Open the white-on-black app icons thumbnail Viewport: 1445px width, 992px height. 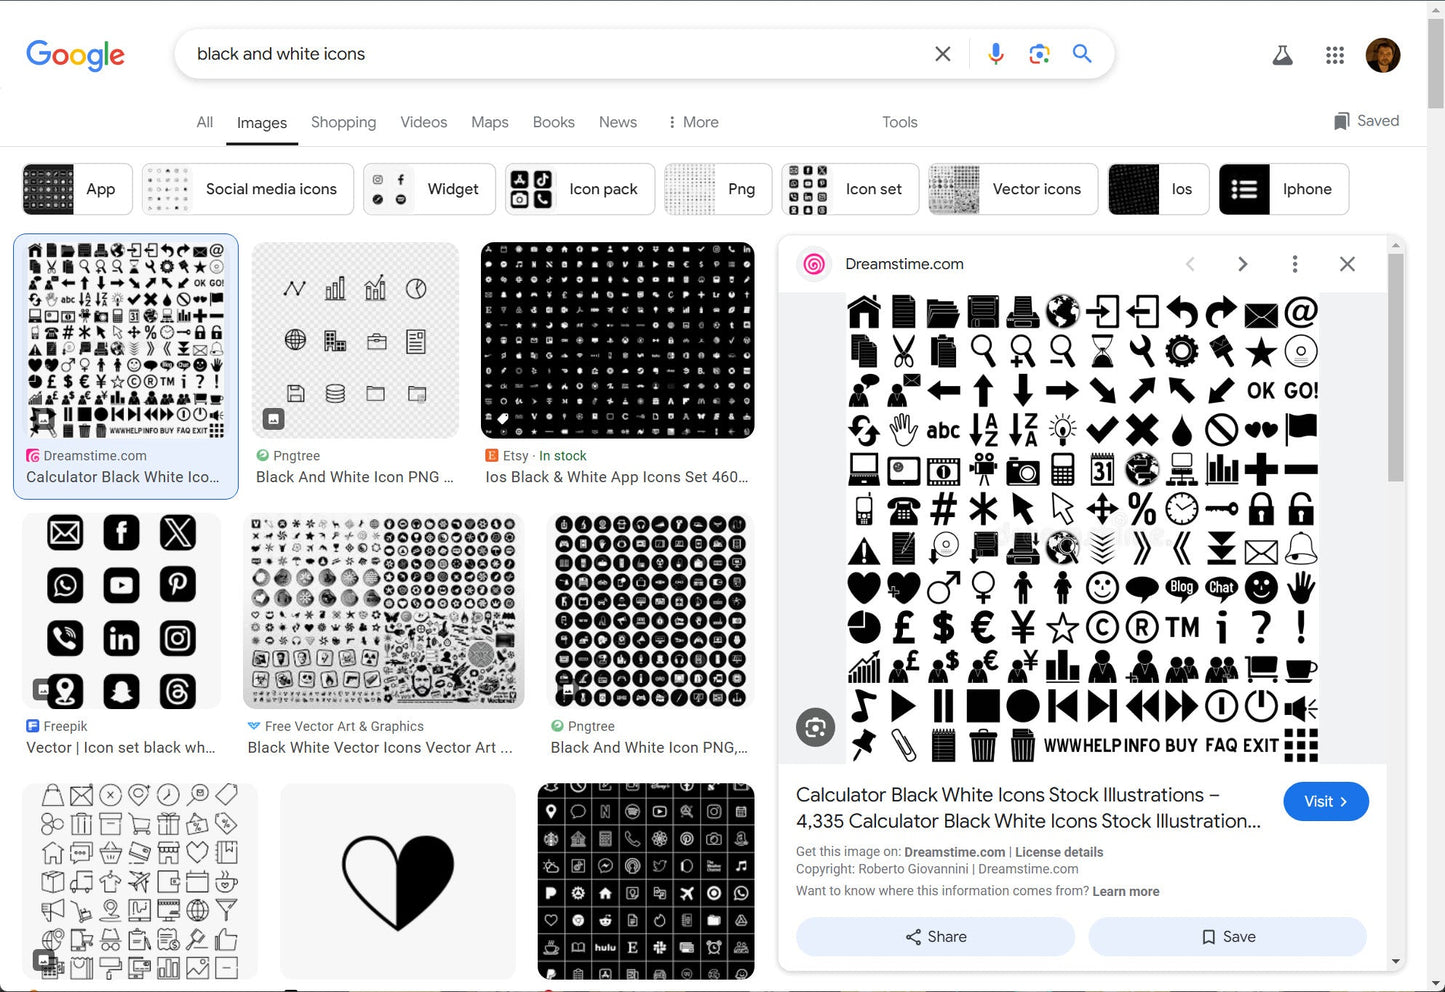646,882
